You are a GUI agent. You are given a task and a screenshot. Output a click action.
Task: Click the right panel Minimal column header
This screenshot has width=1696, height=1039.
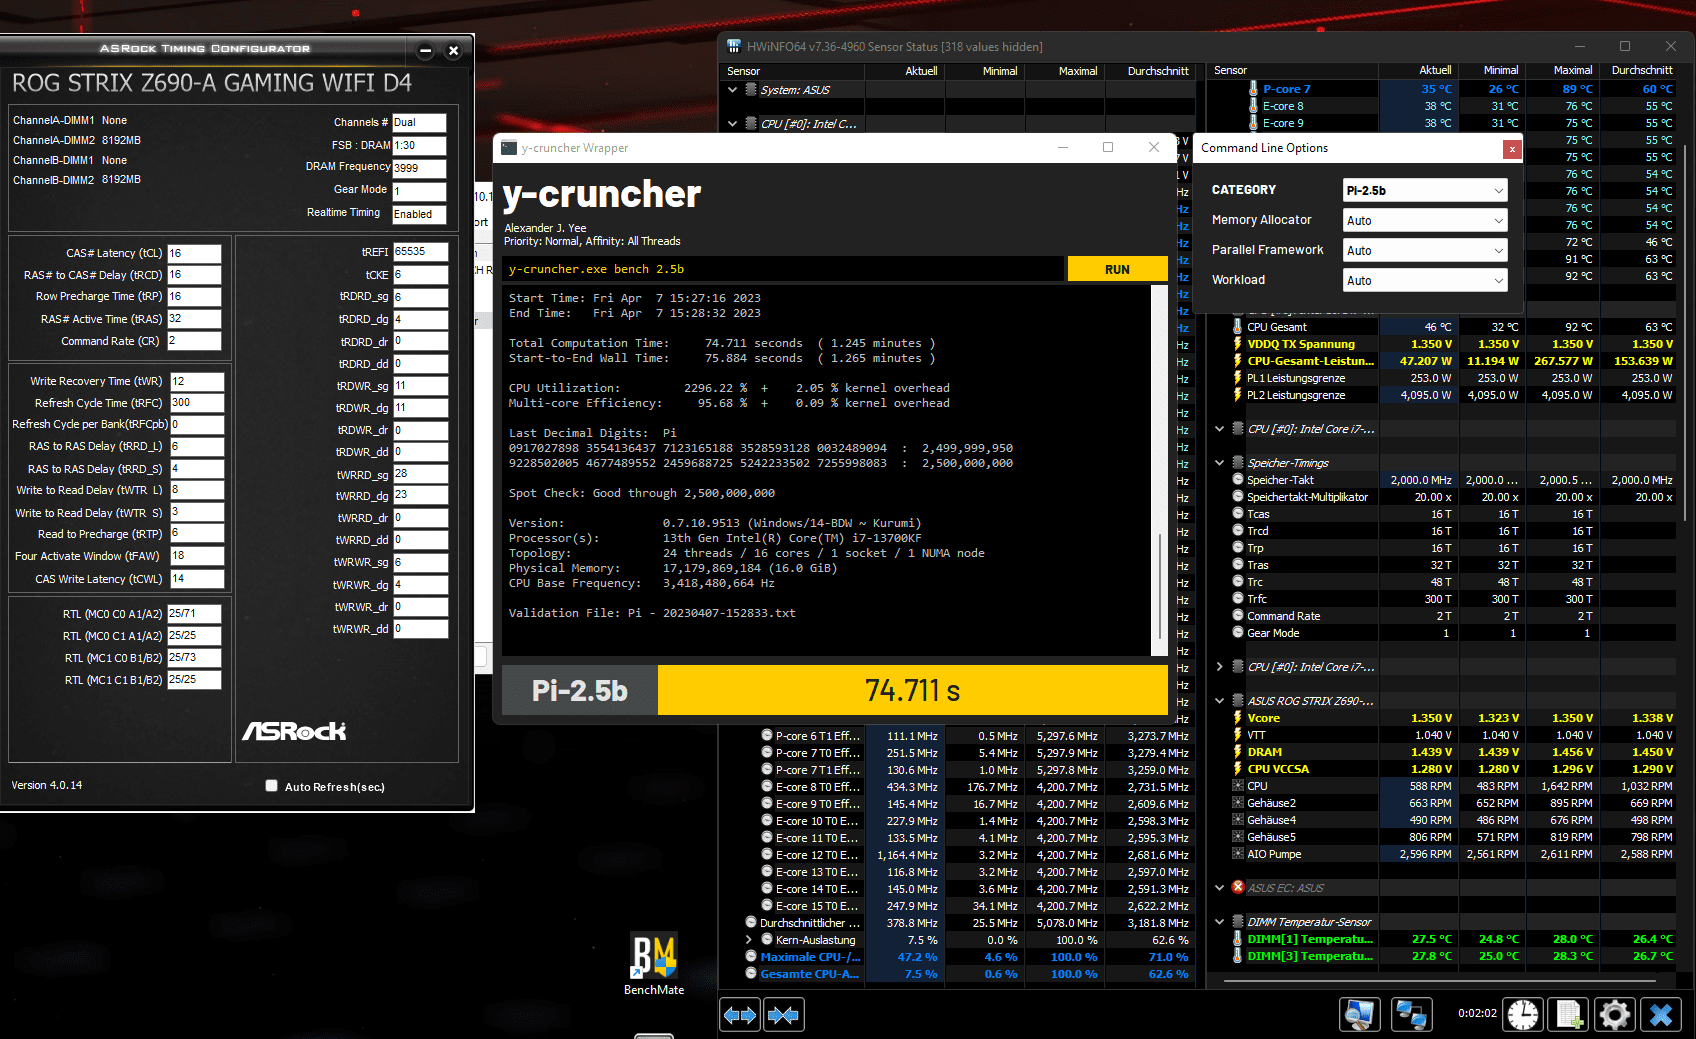tap(1492, 70)
